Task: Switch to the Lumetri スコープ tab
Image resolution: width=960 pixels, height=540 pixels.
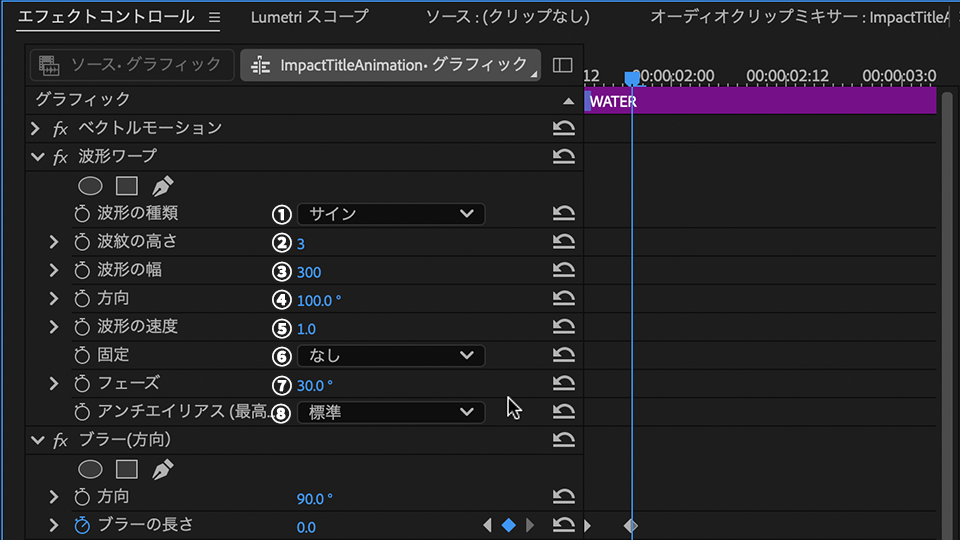Action: point(309,17)
